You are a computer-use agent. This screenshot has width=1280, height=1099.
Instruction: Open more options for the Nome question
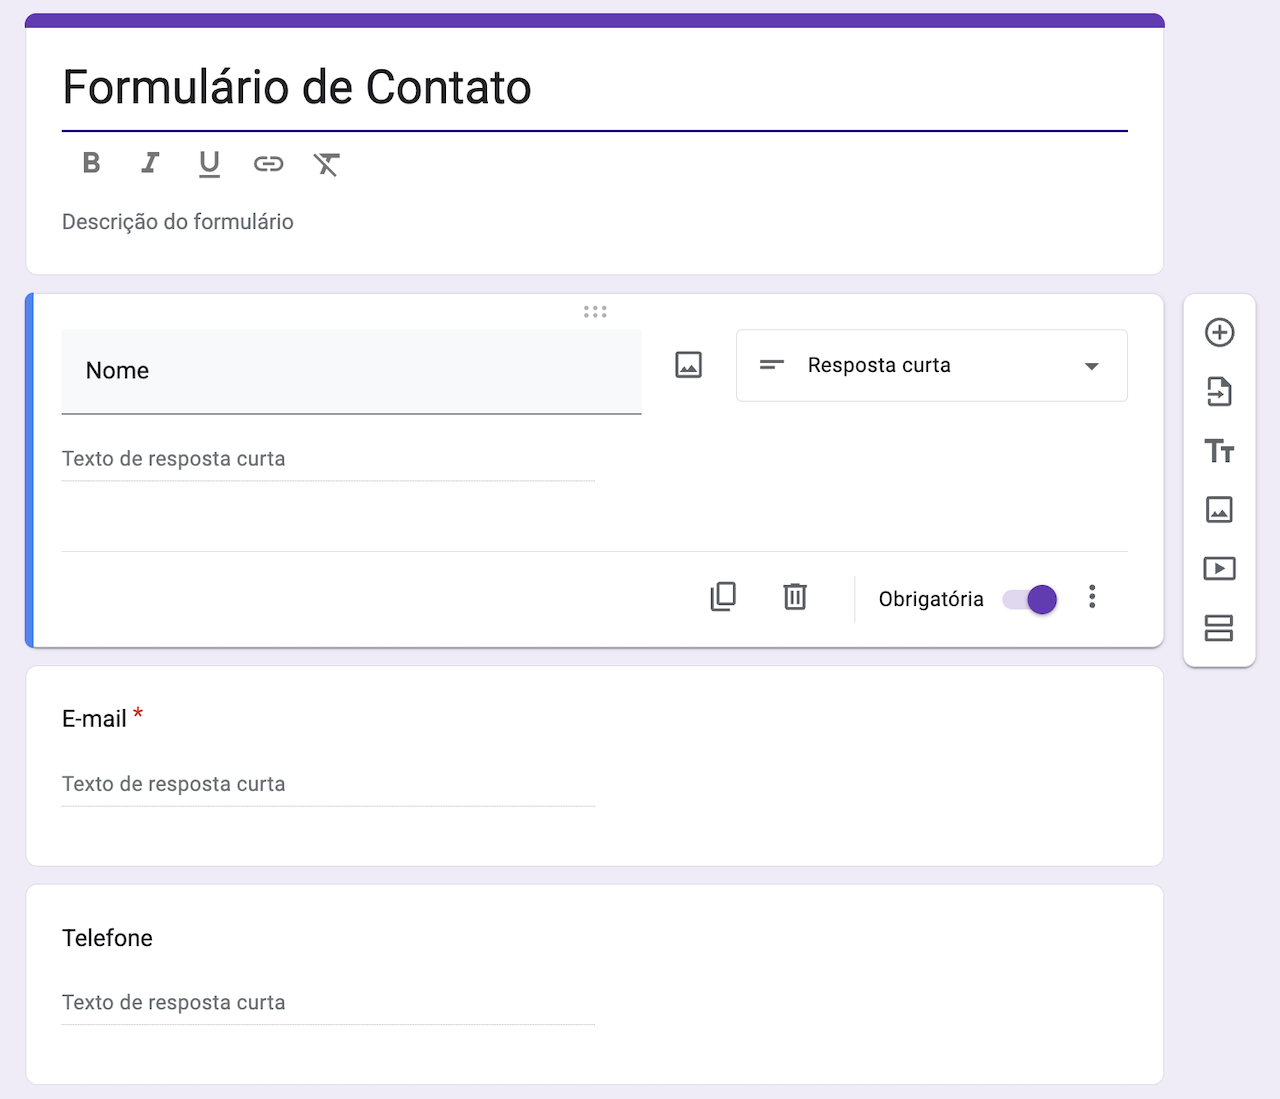(x=1092, y=597)
